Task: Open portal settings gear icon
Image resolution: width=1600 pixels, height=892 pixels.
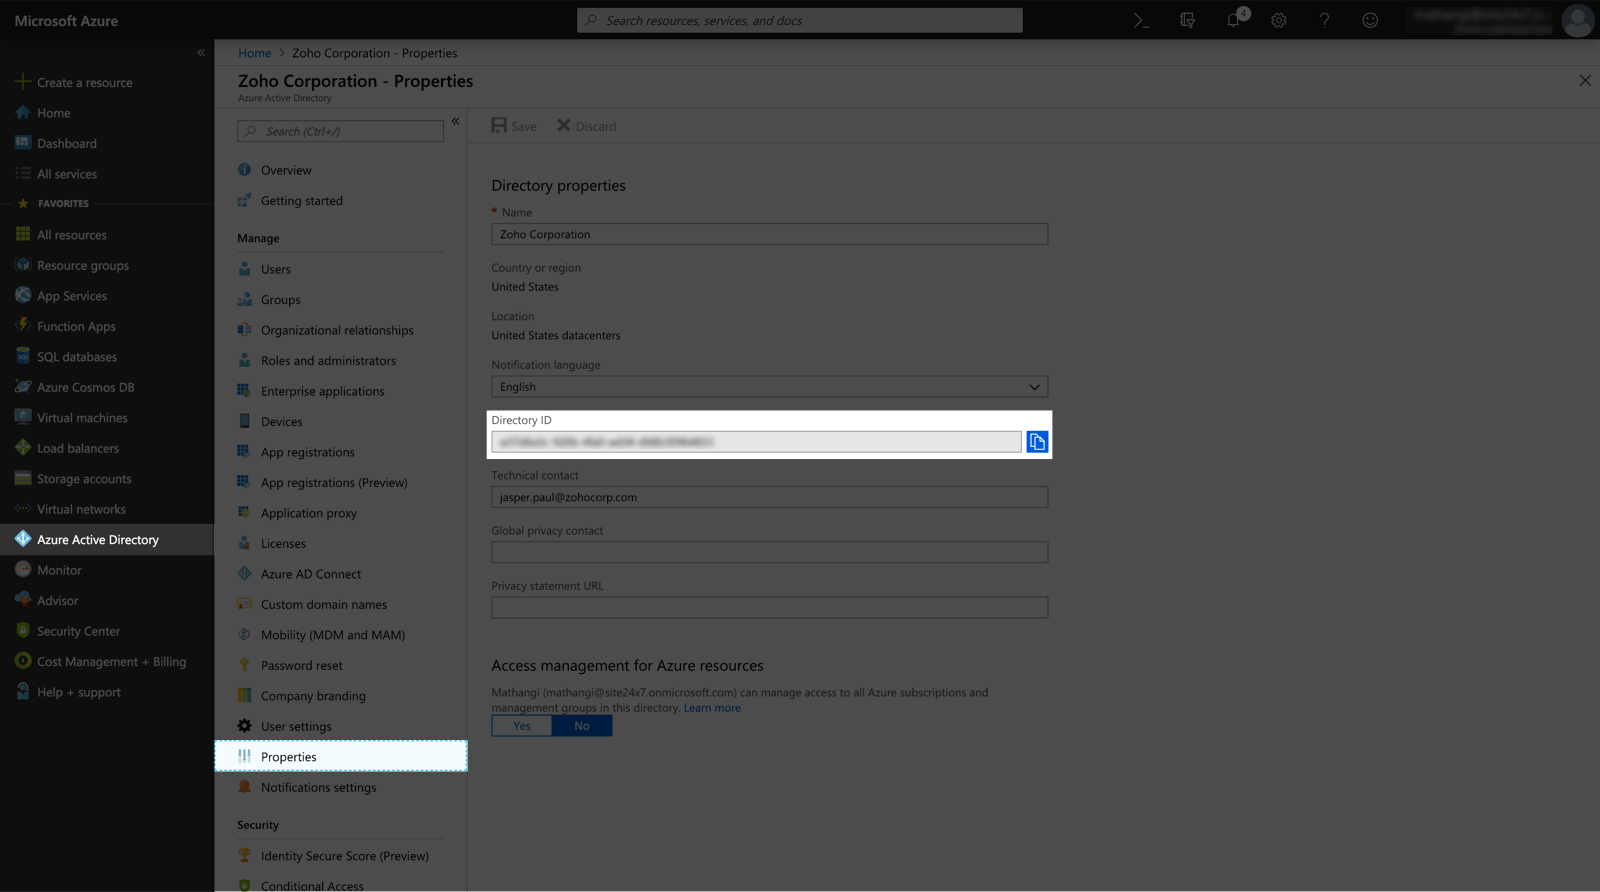Action: tap(1279, 20)
